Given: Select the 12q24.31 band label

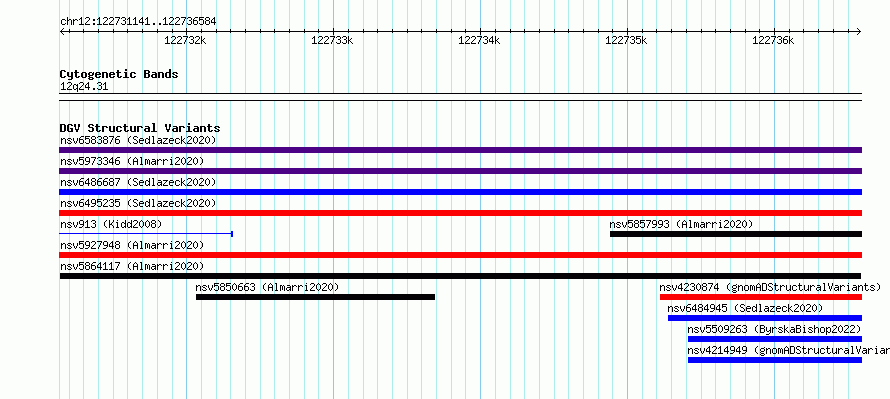Looking at the screenshot, I should [83, 87].
